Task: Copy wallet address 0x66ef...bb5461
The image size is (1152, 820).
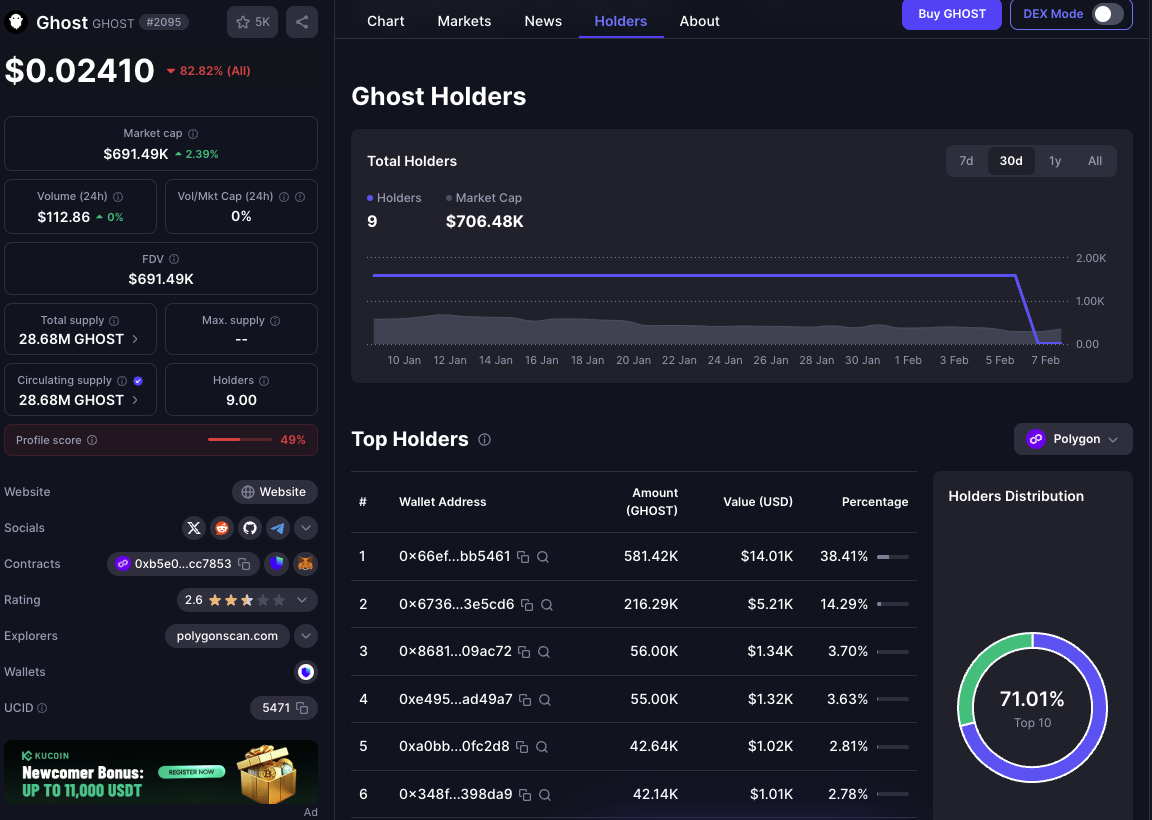Action: pyautogui.click(x=523, y=557)
